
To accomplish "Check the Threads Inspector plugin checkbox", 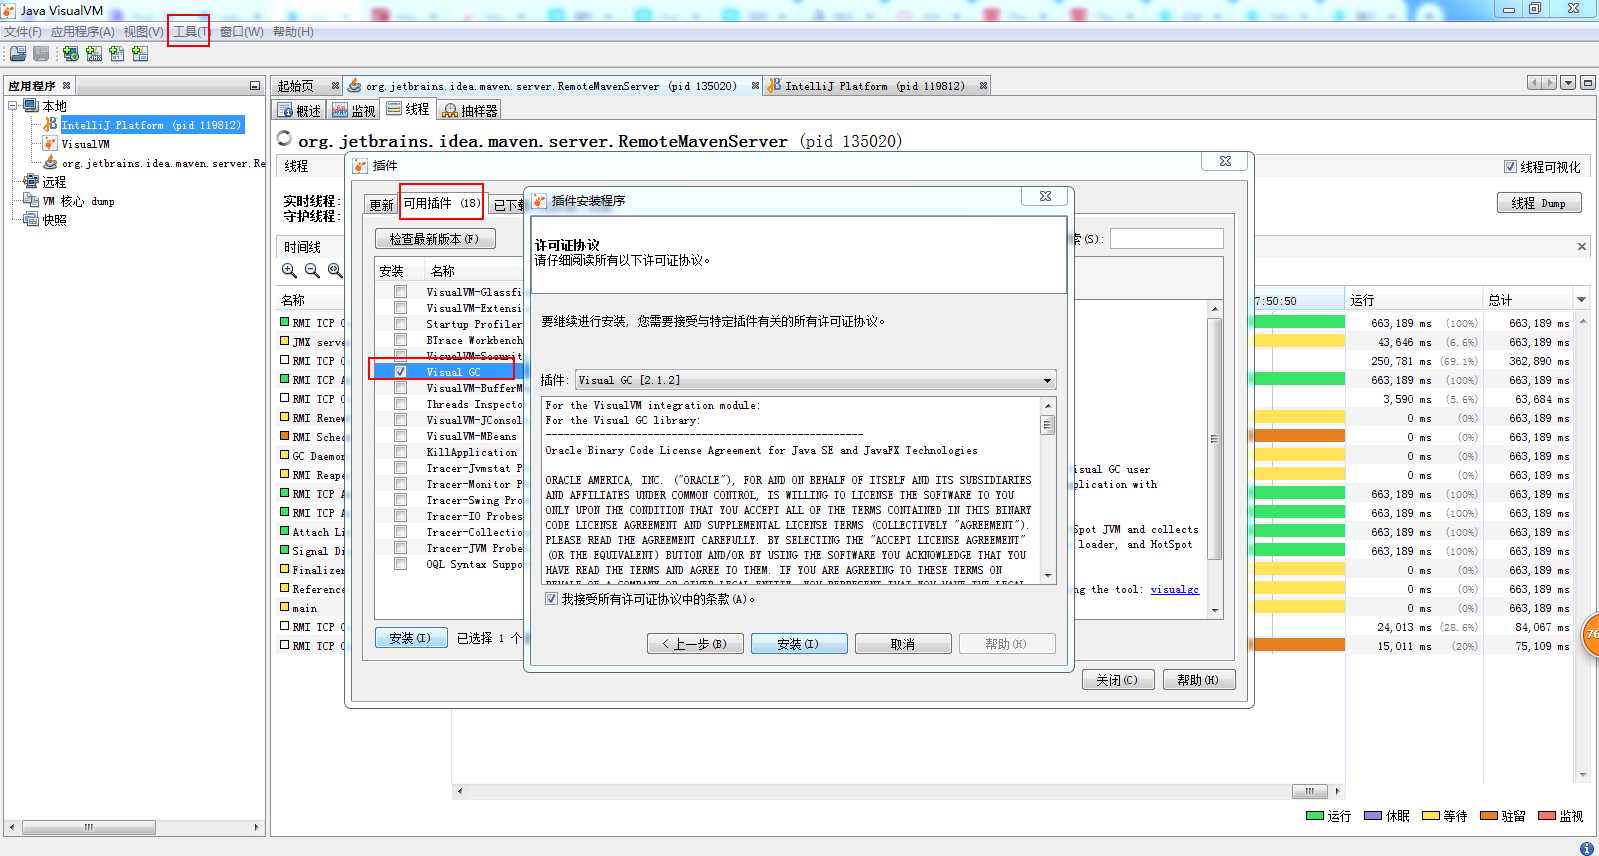I will [x=400, y=404].
